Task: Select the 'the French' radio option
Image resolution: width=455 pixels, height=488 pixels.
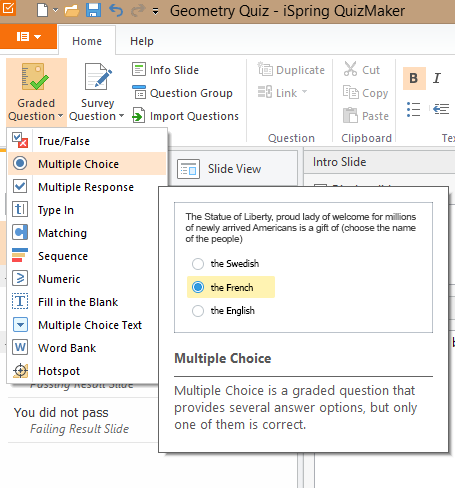Action: 198,287
